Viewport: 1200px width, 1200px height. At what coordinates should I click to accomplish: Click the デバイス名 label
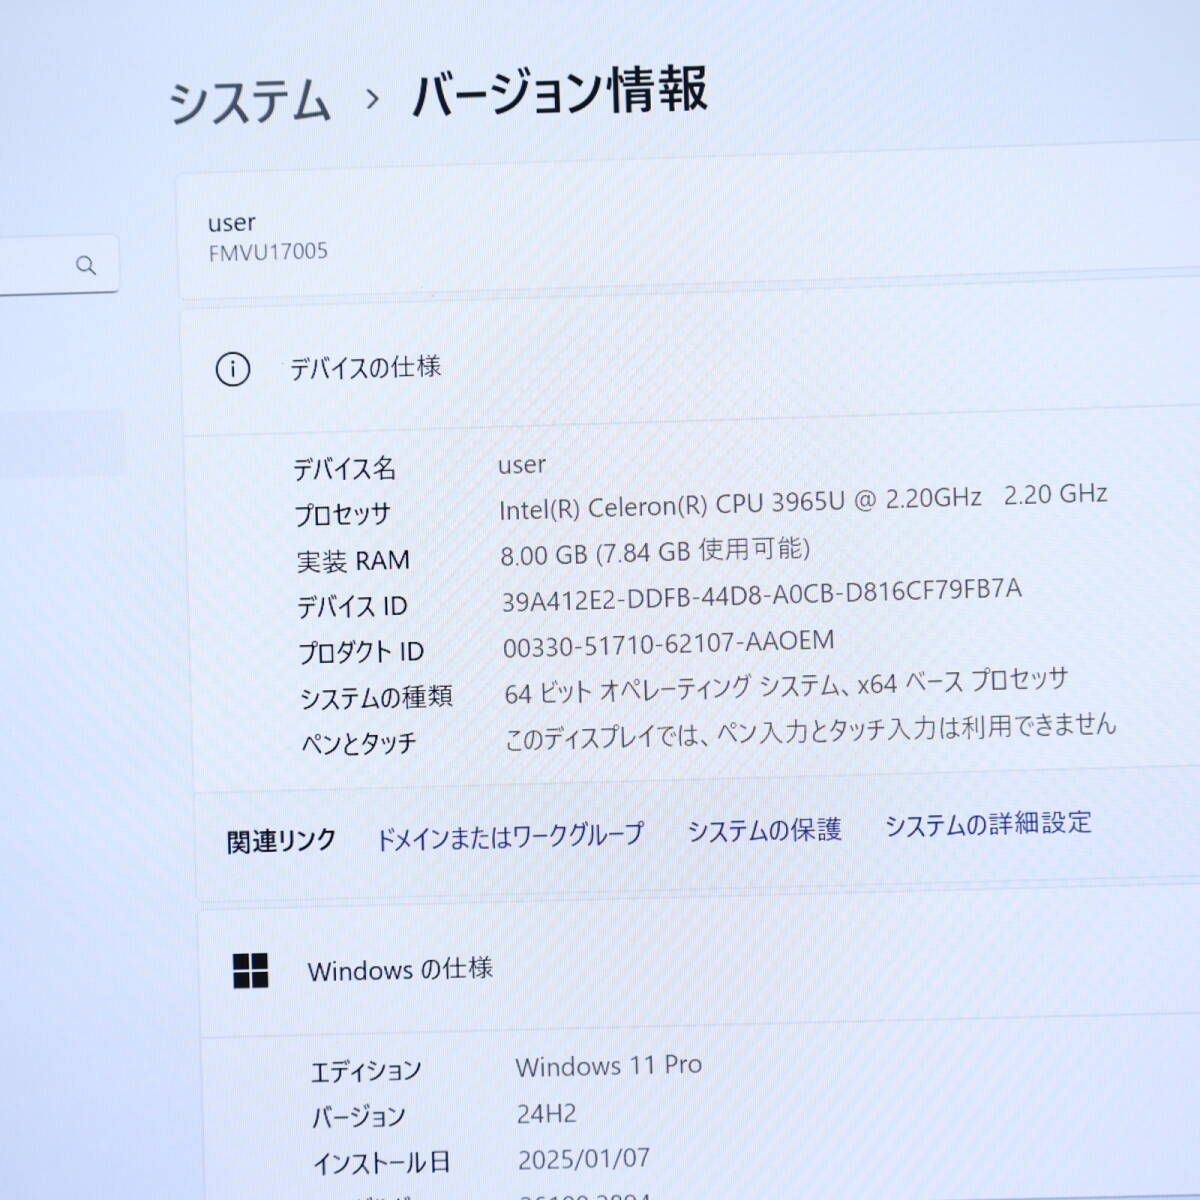click(344, 469)
